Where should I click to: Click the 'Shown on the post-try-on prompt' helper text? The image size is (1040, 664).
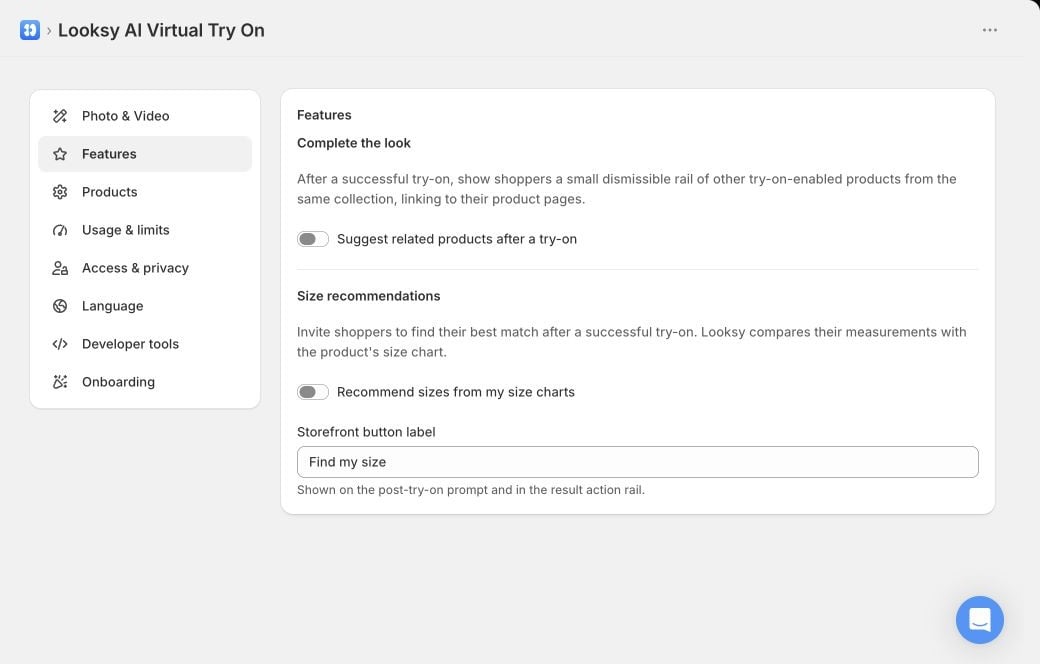471,490
